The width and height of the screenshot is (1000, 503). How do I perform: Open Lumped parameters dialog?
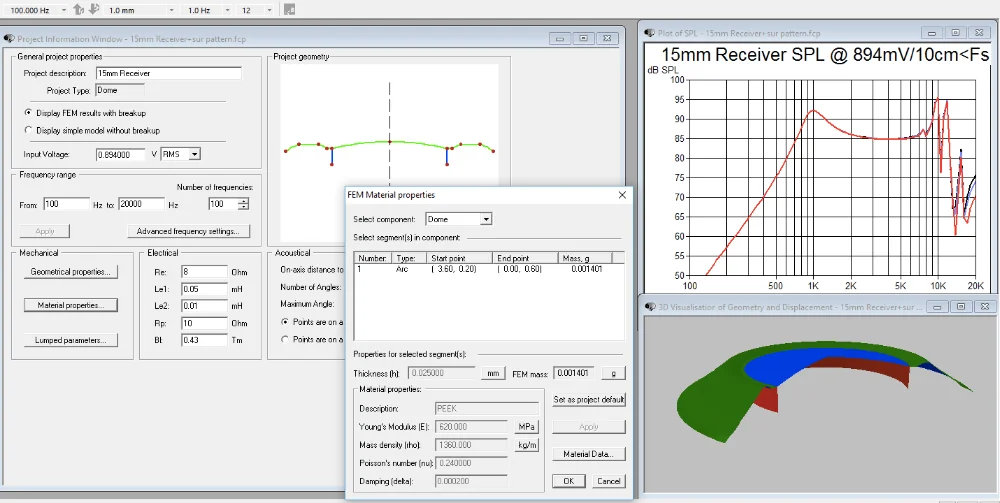coord(71,340)
